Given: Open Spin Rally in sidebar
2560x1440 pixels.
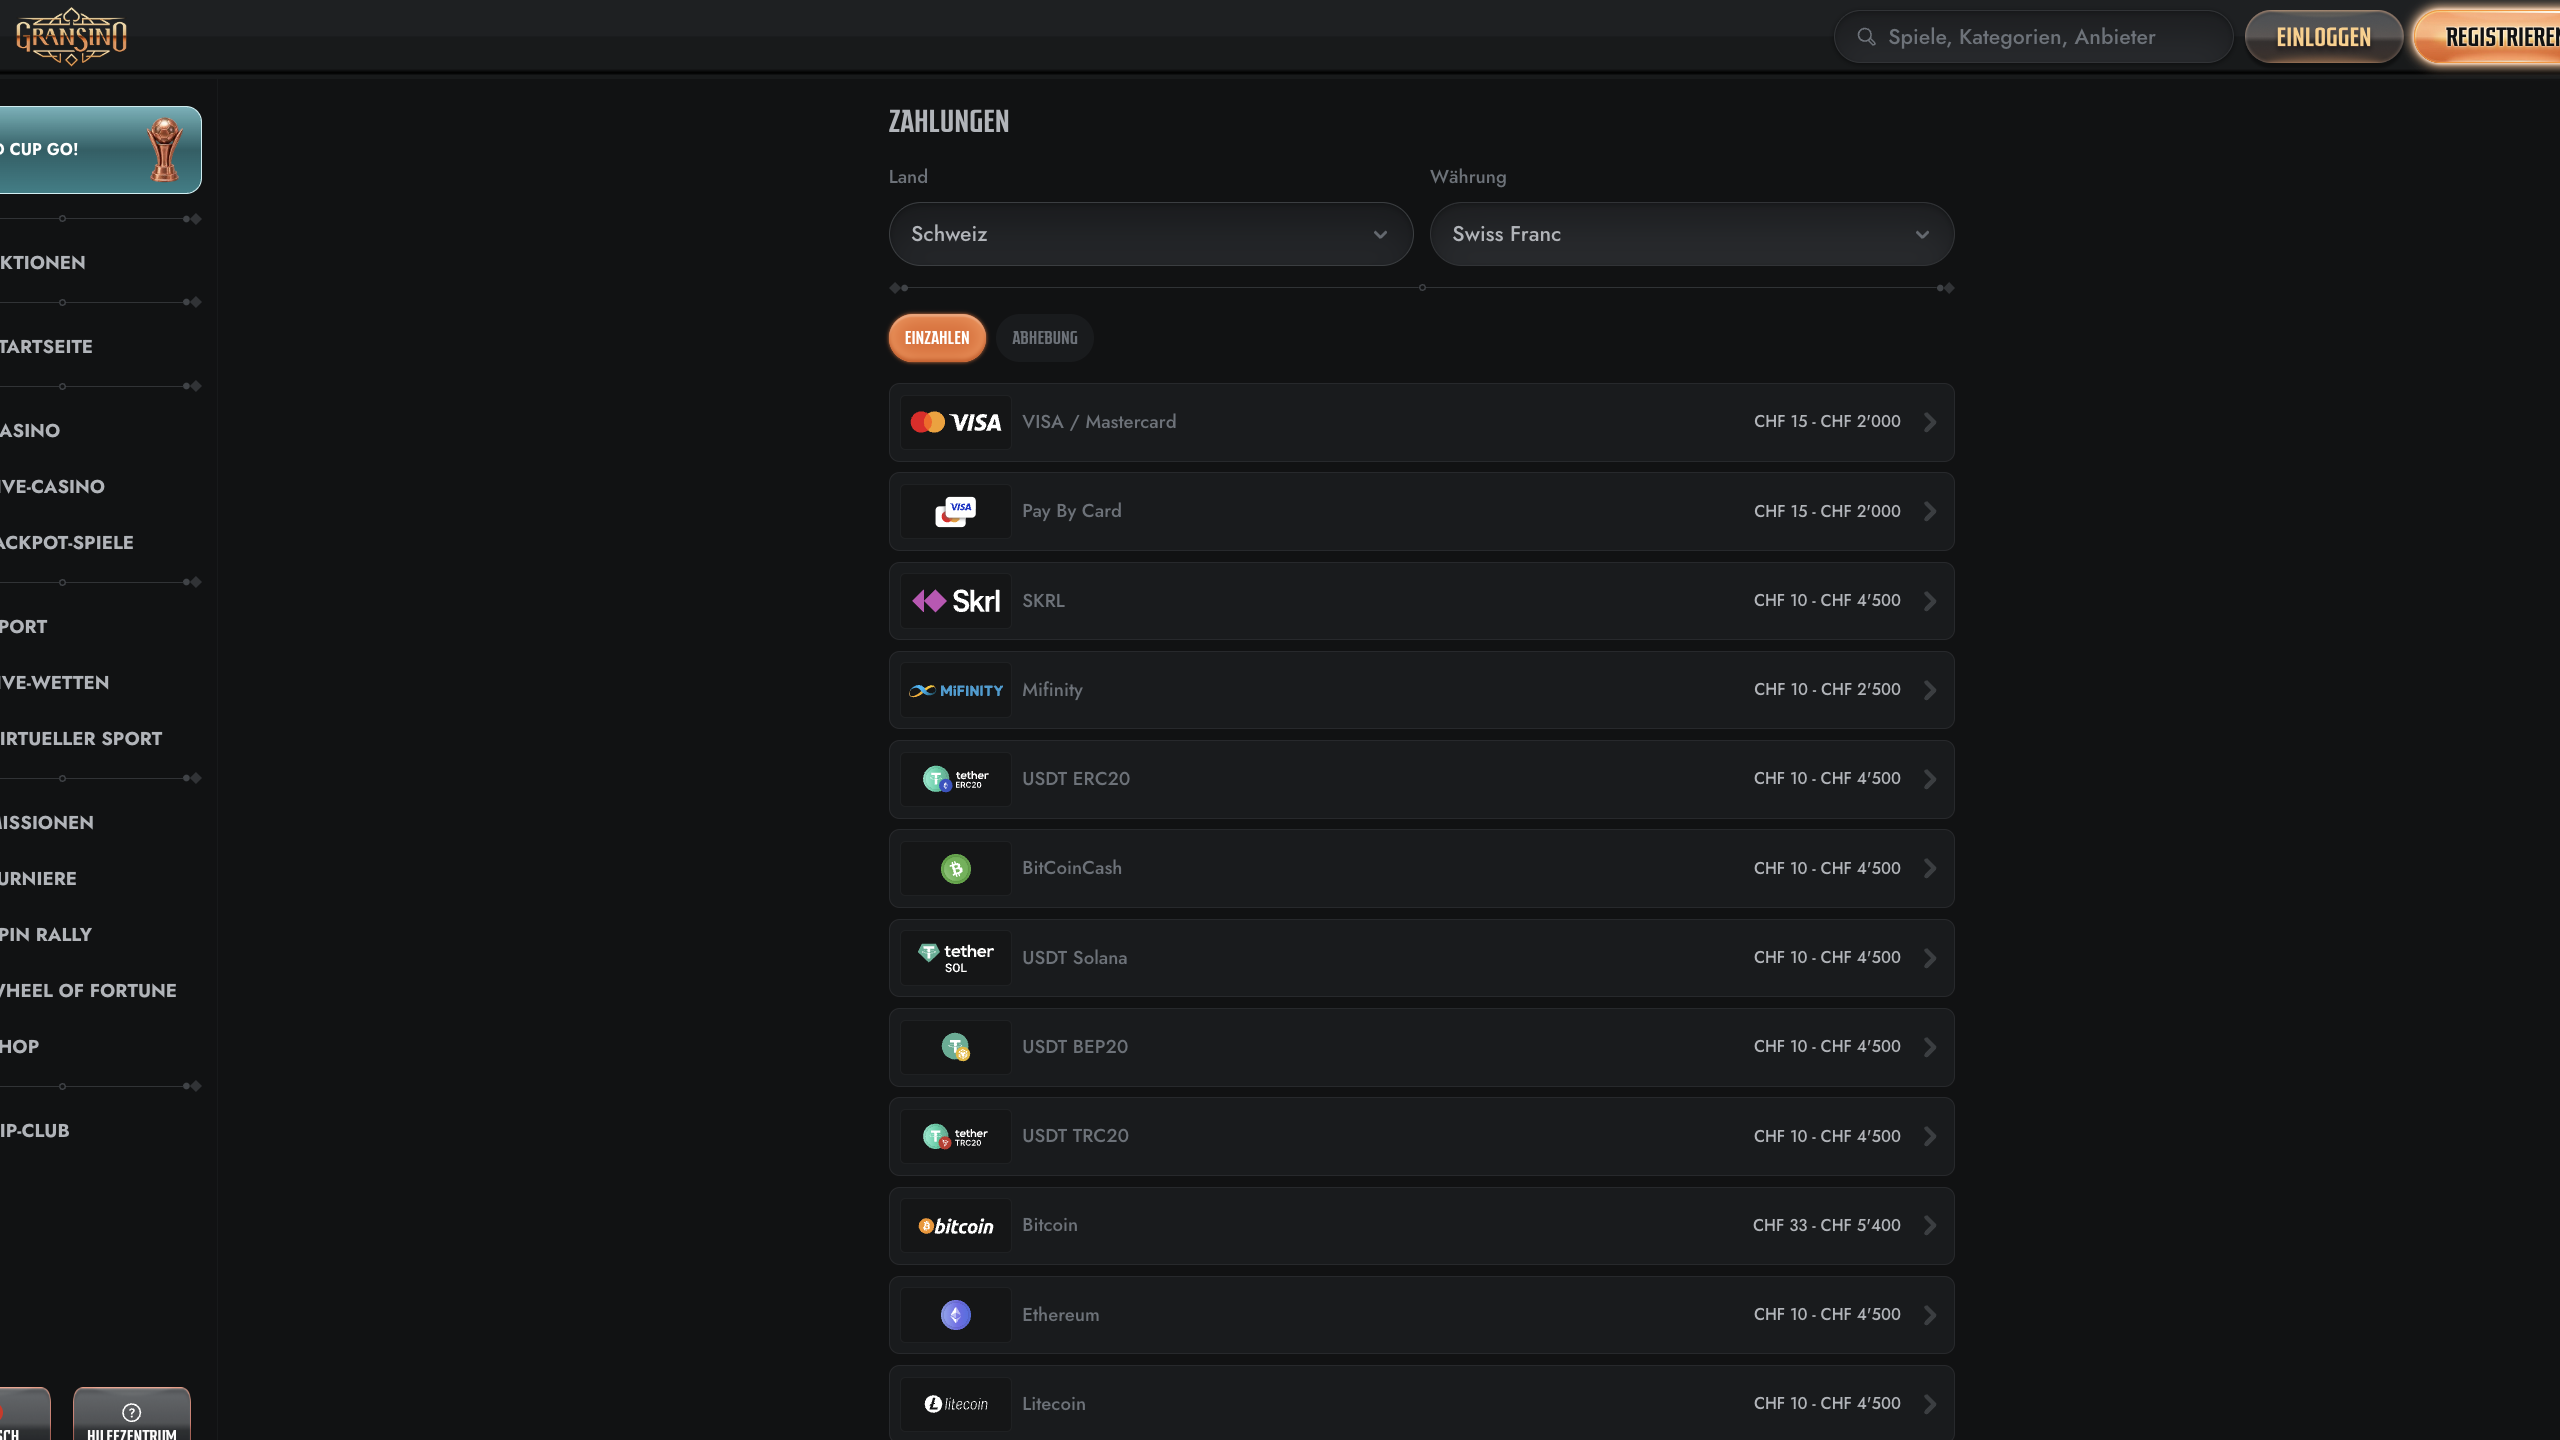Looking at the screenshot, I should coord(46,935).
